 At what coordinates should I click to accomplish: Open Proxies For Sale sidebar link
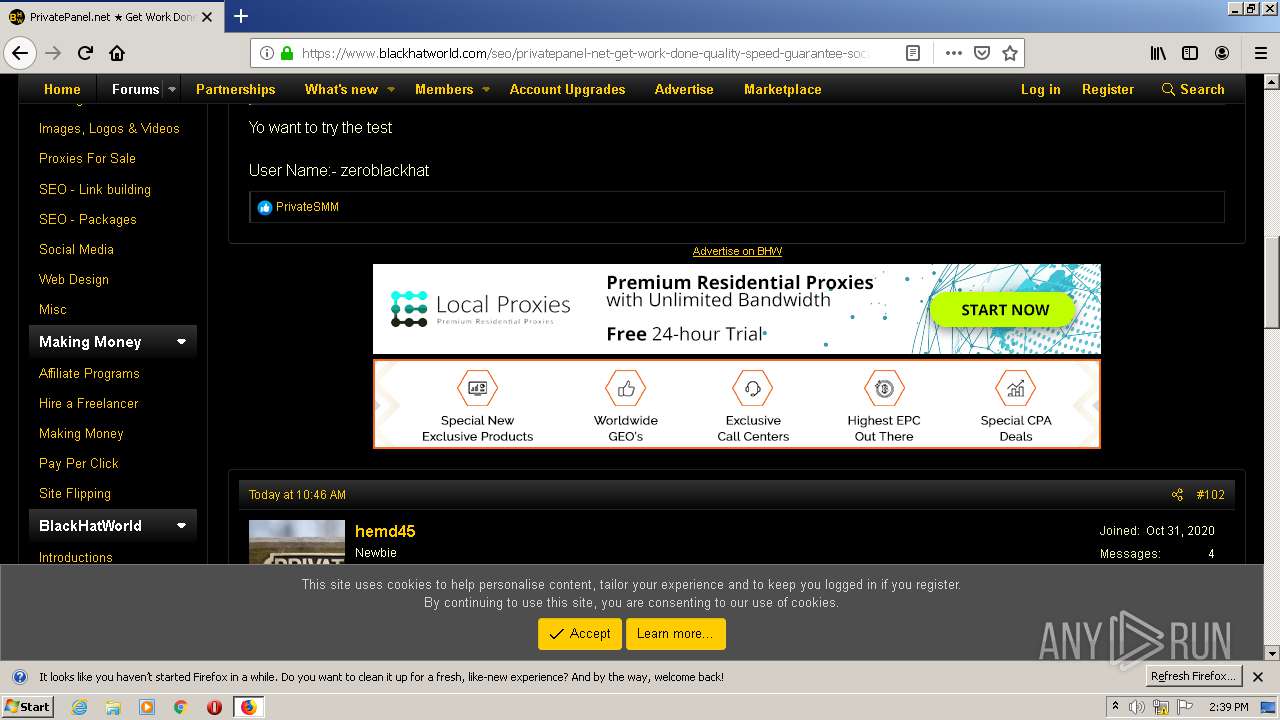pyautogui.click(x=87, y=158)
